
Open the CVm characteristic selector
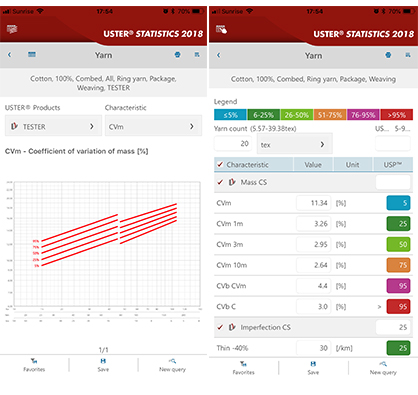(153, 126)
